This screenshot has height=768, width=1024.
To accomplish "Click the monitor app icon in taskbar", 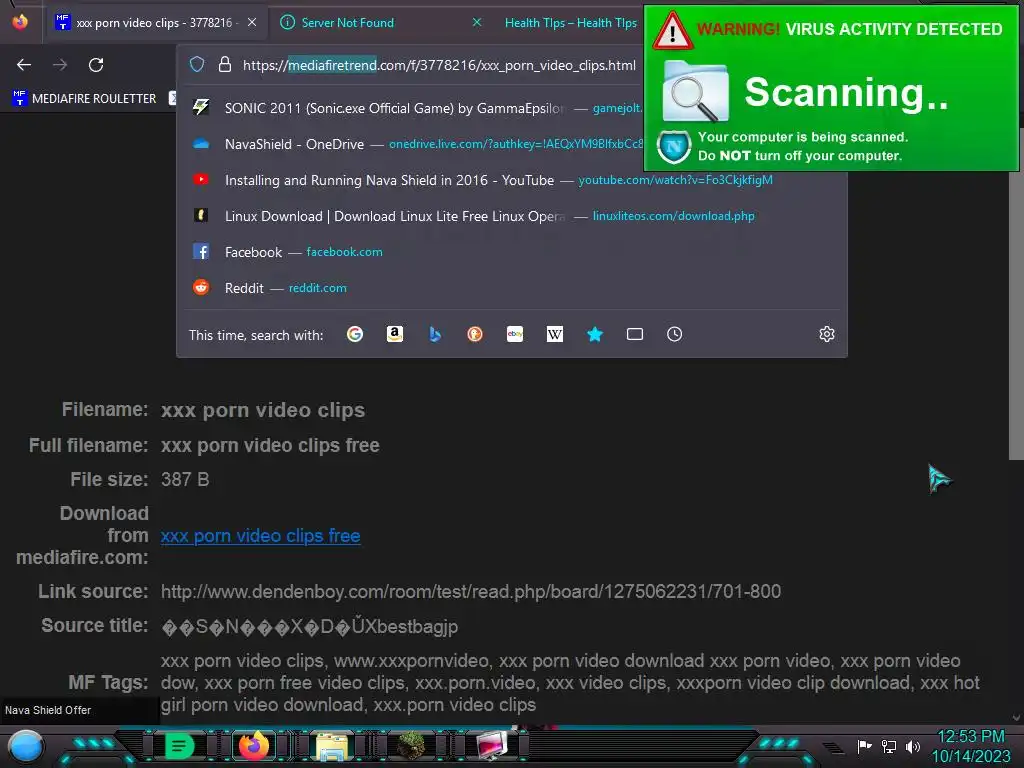I will 492,745.
